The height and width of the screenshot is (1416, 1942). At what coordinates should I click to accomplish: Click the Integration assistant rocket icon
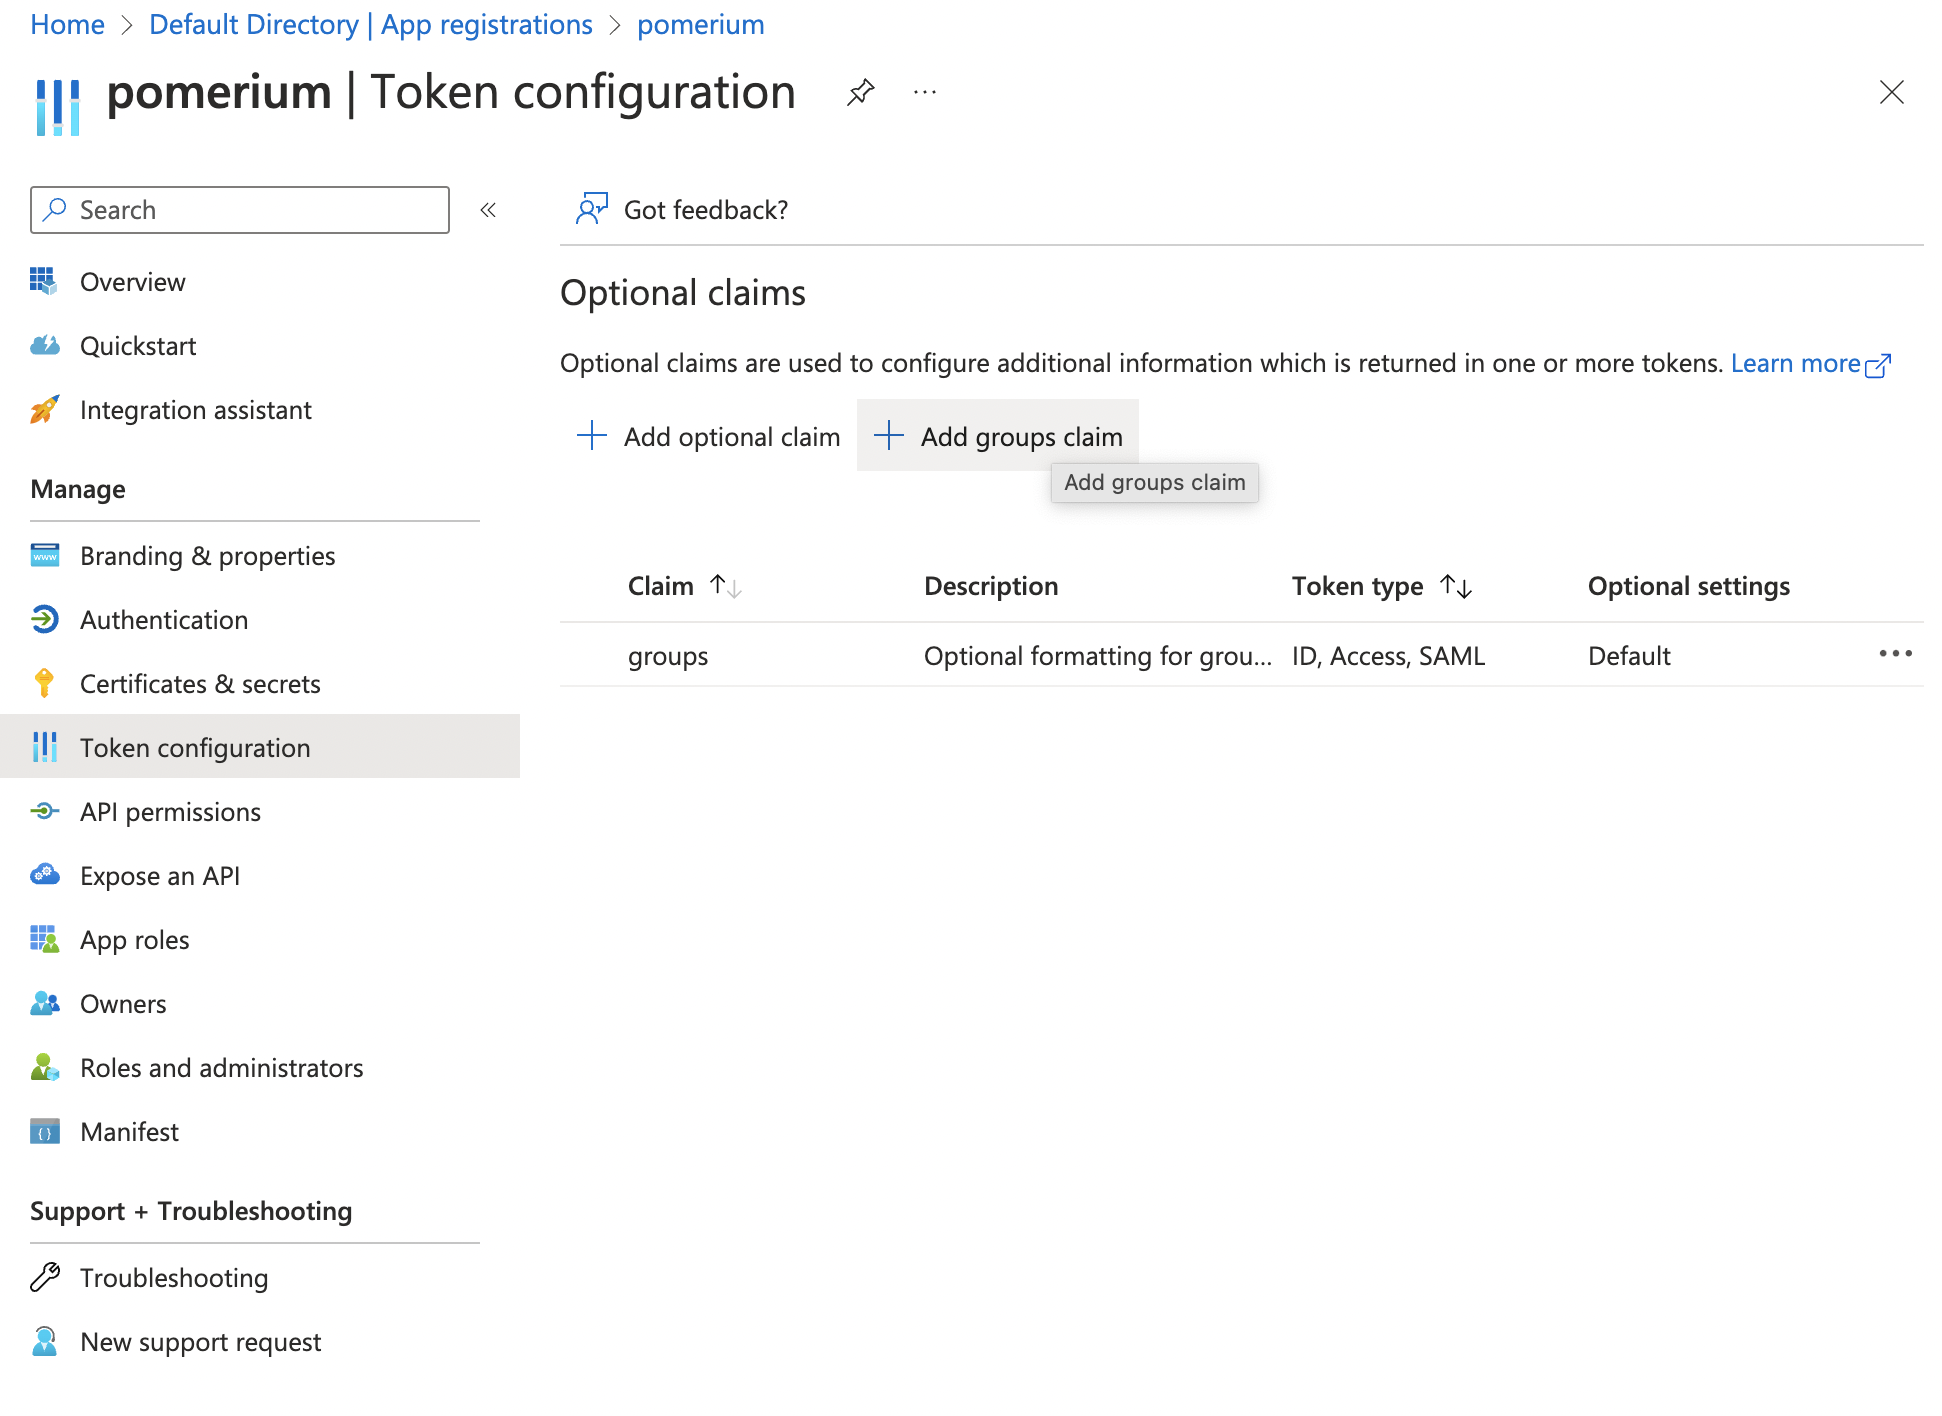pos(44,410)
